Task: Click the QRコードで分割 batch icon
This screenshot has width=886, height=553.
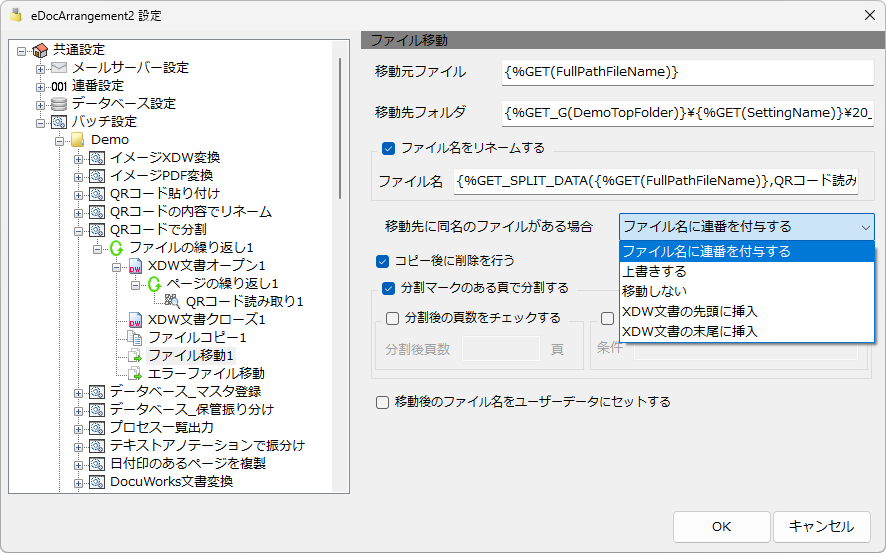Action: (x=97, y=230)
